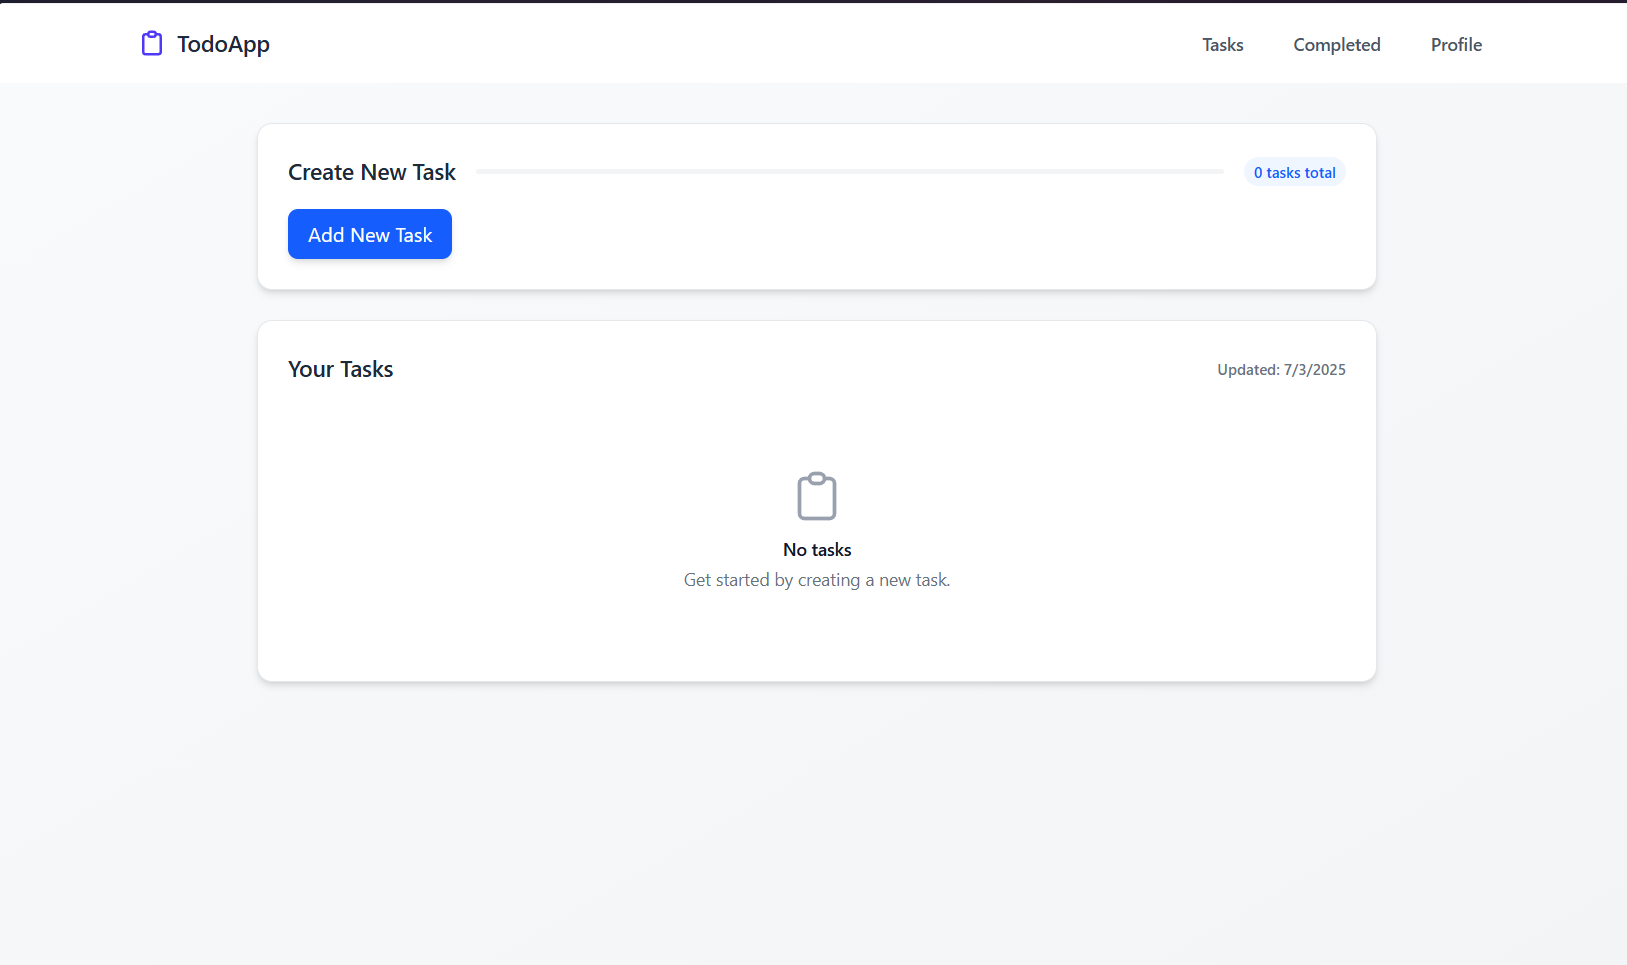Click the 0 tasks total badge

pyautogui.click(x=1294, y=172)
